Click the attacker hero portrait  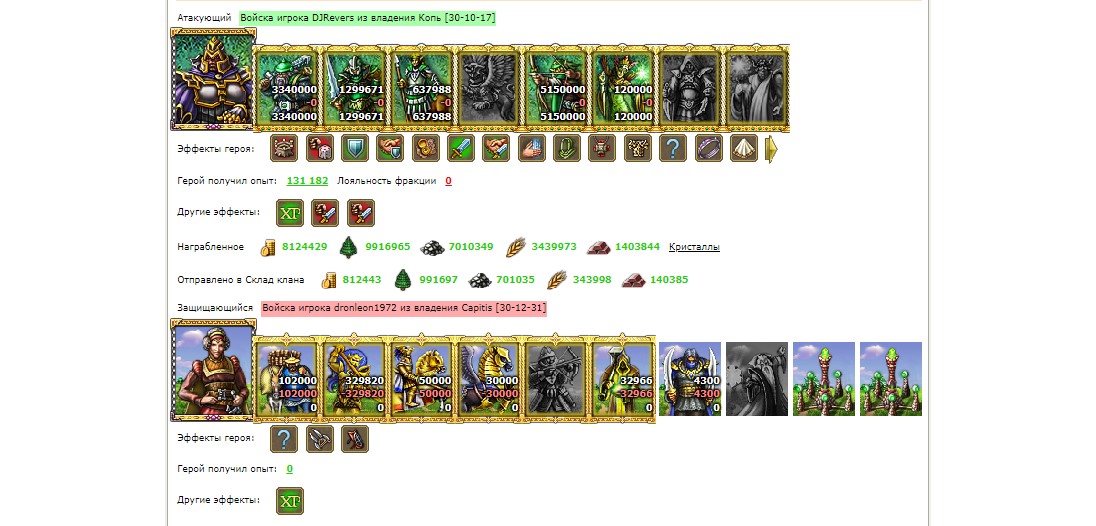pyautogui.click(x=213, y=79)
